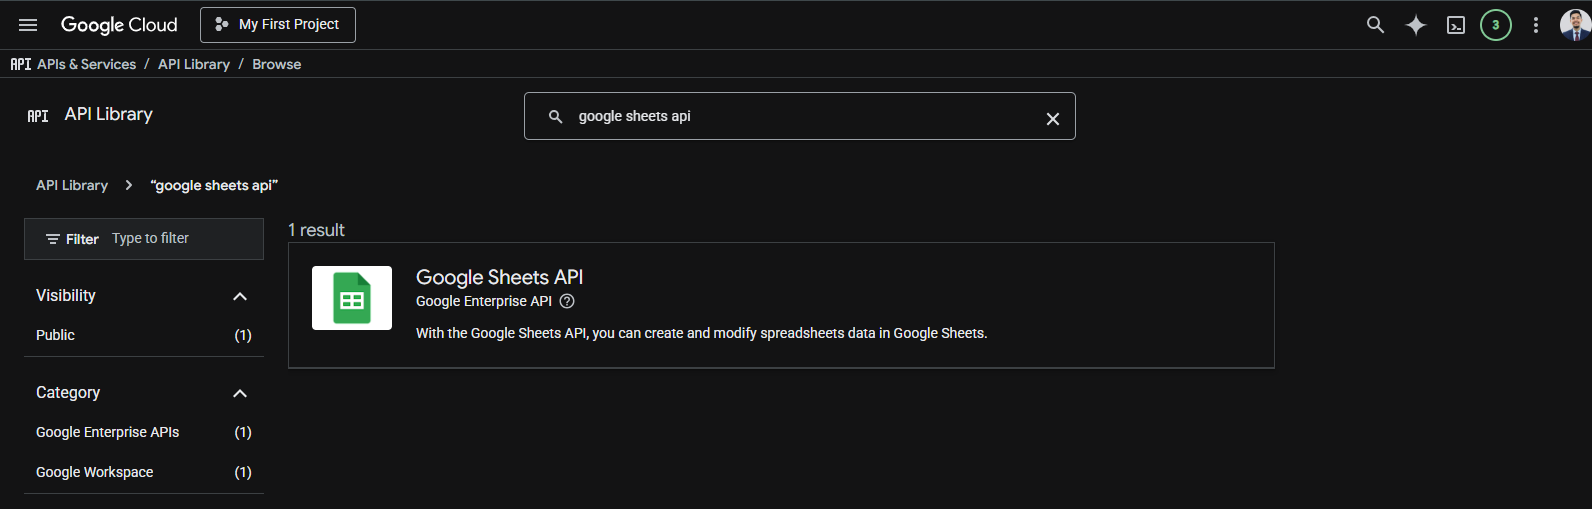Activate the Cloud Shell terminal icon
The image size is (1592, 509).
(x=1456, y=25)
